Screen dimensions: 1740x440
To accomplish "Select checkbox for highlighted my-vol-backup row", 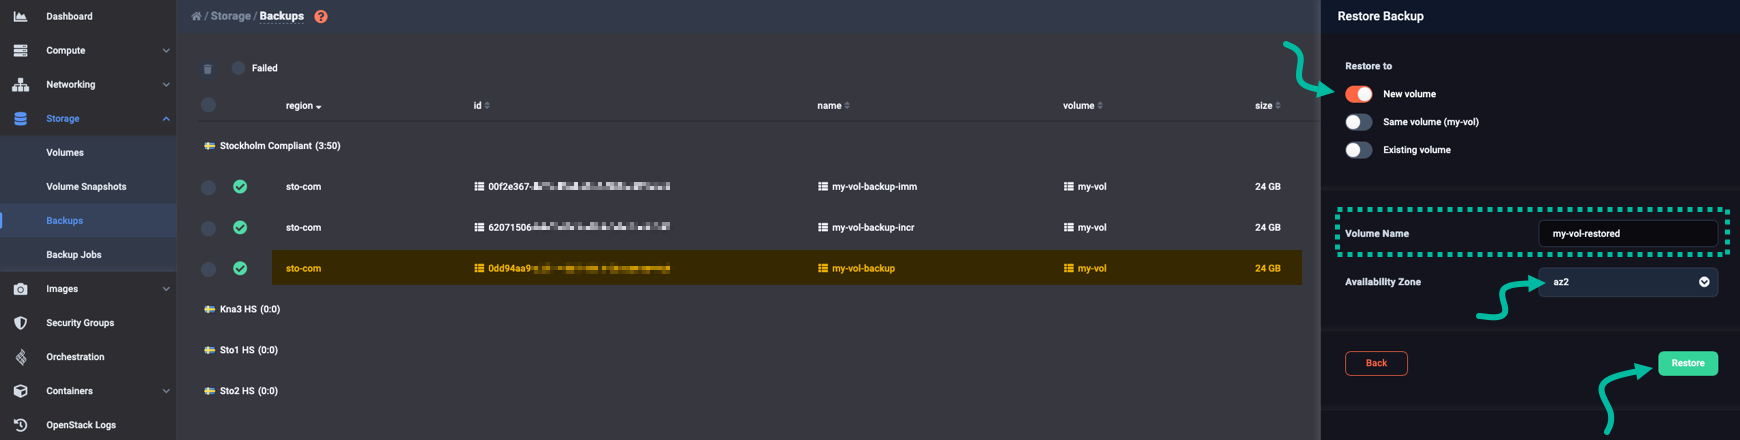I will coord(208,270).
